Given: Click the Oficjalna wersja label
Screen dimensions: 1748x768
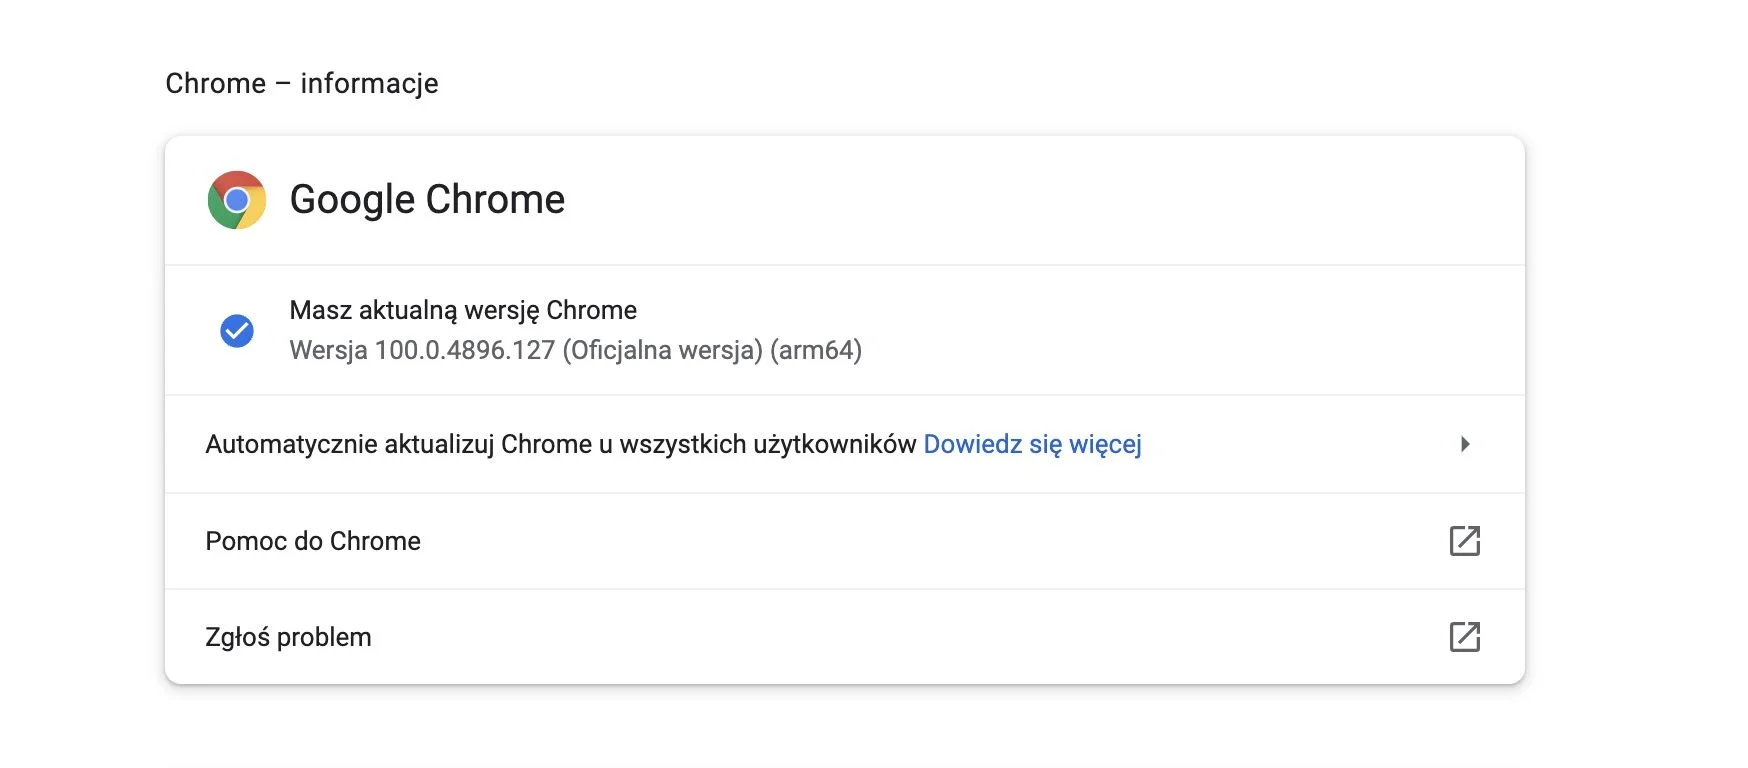Looking at the screenshot, I should [663, 350].
